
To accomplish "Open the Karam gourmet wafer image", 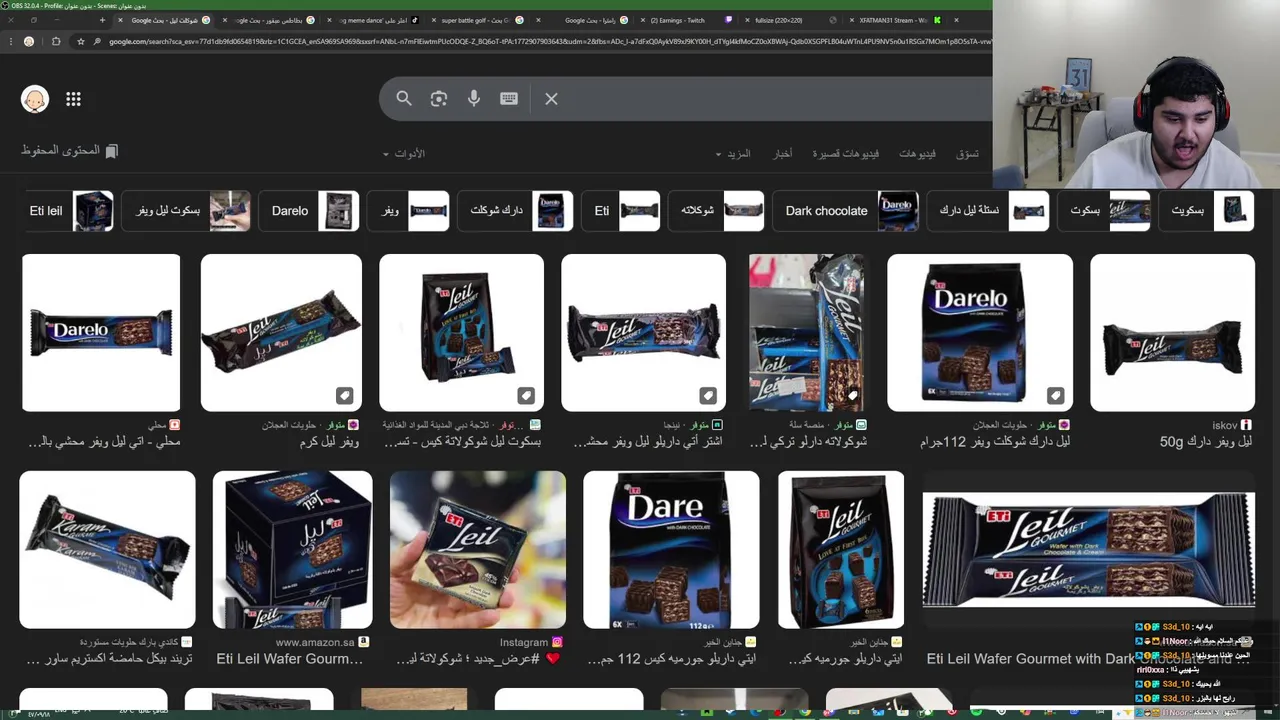I will [x=107, y=550].
